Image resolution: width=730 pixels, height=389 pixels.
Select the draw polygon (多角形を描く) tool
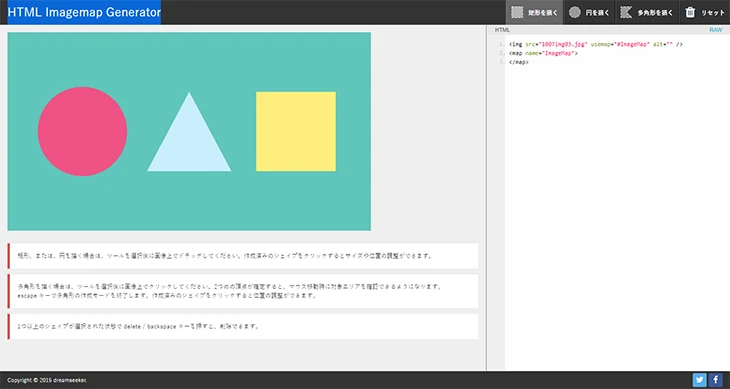[647, 13]
